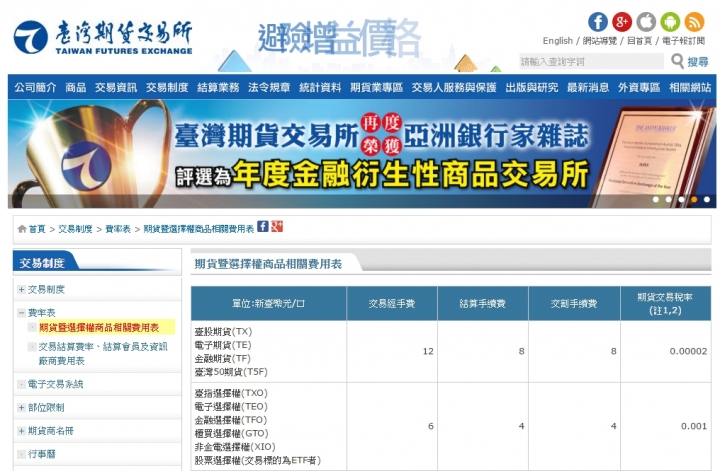Viewport: 720px width, 471px height.
Task: Select the first banner carousel dot
Action: tap(656, 199)
